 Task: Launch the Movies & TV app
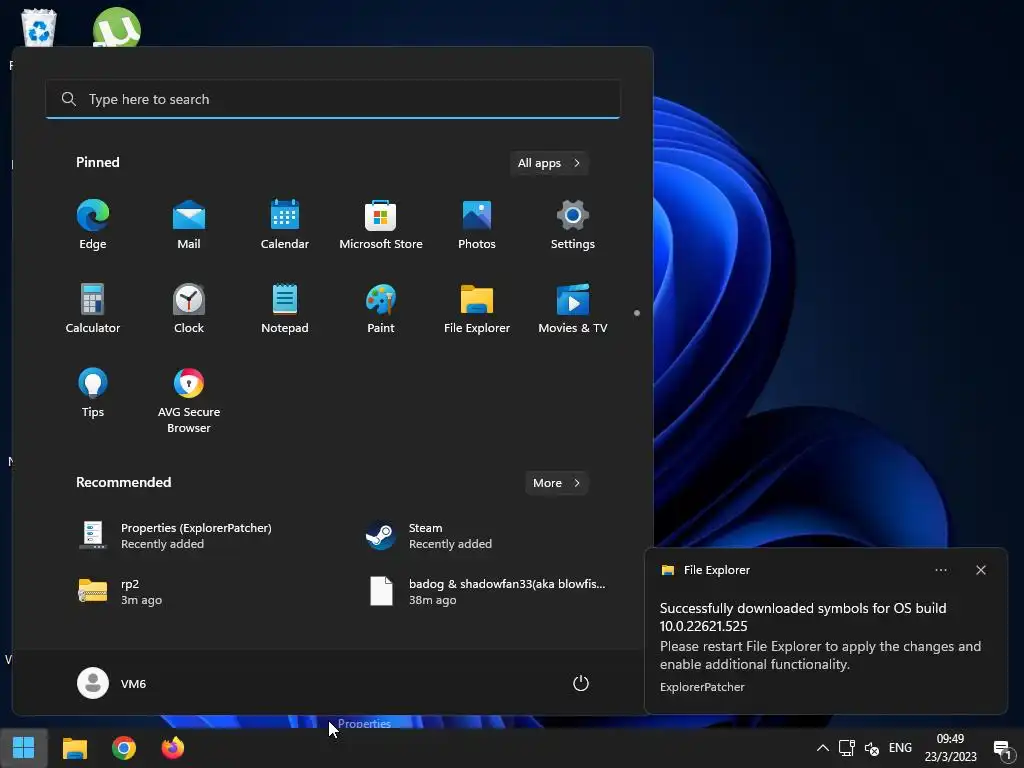[573, 309]
